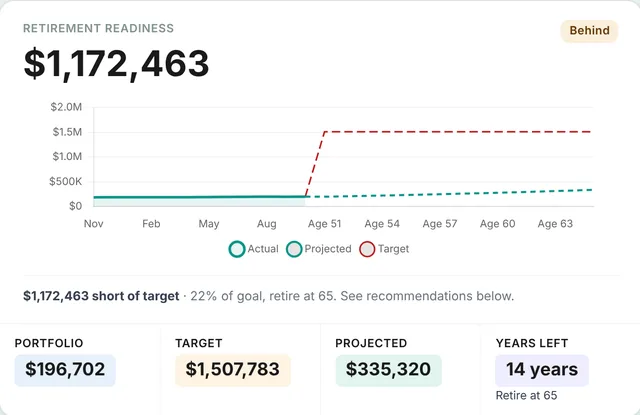Click the Age 63 axis label
This screenshot has height=415, width=640.
(555, 224)
